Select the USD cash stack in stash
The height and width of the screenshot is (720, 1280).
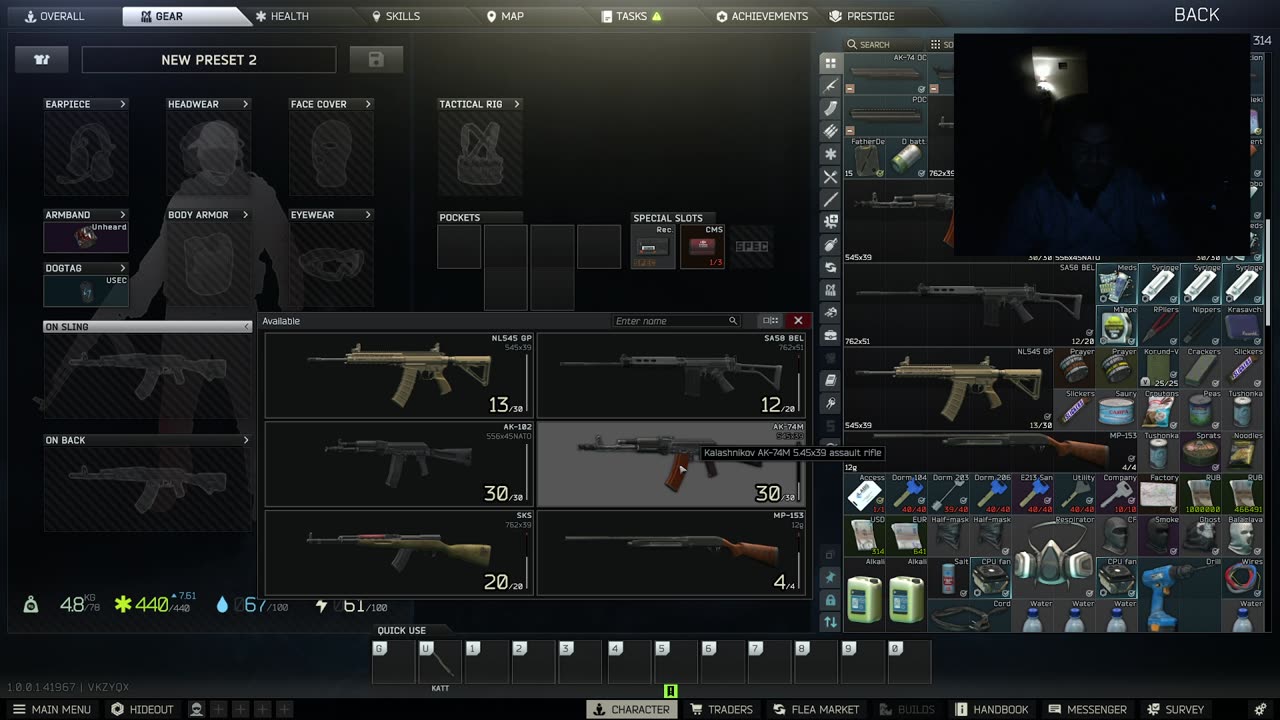coord(865,536)
